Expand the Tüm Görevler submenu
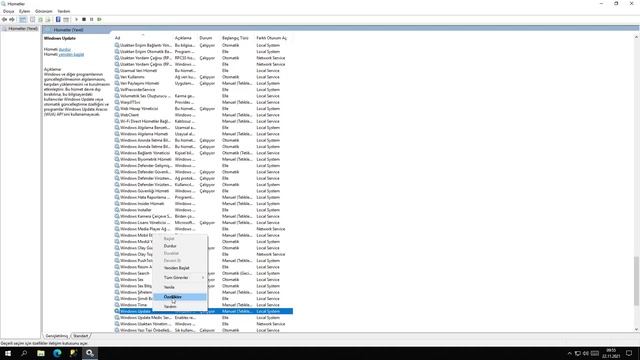Viewport: 640px width, 360px height. click(180, 278)
